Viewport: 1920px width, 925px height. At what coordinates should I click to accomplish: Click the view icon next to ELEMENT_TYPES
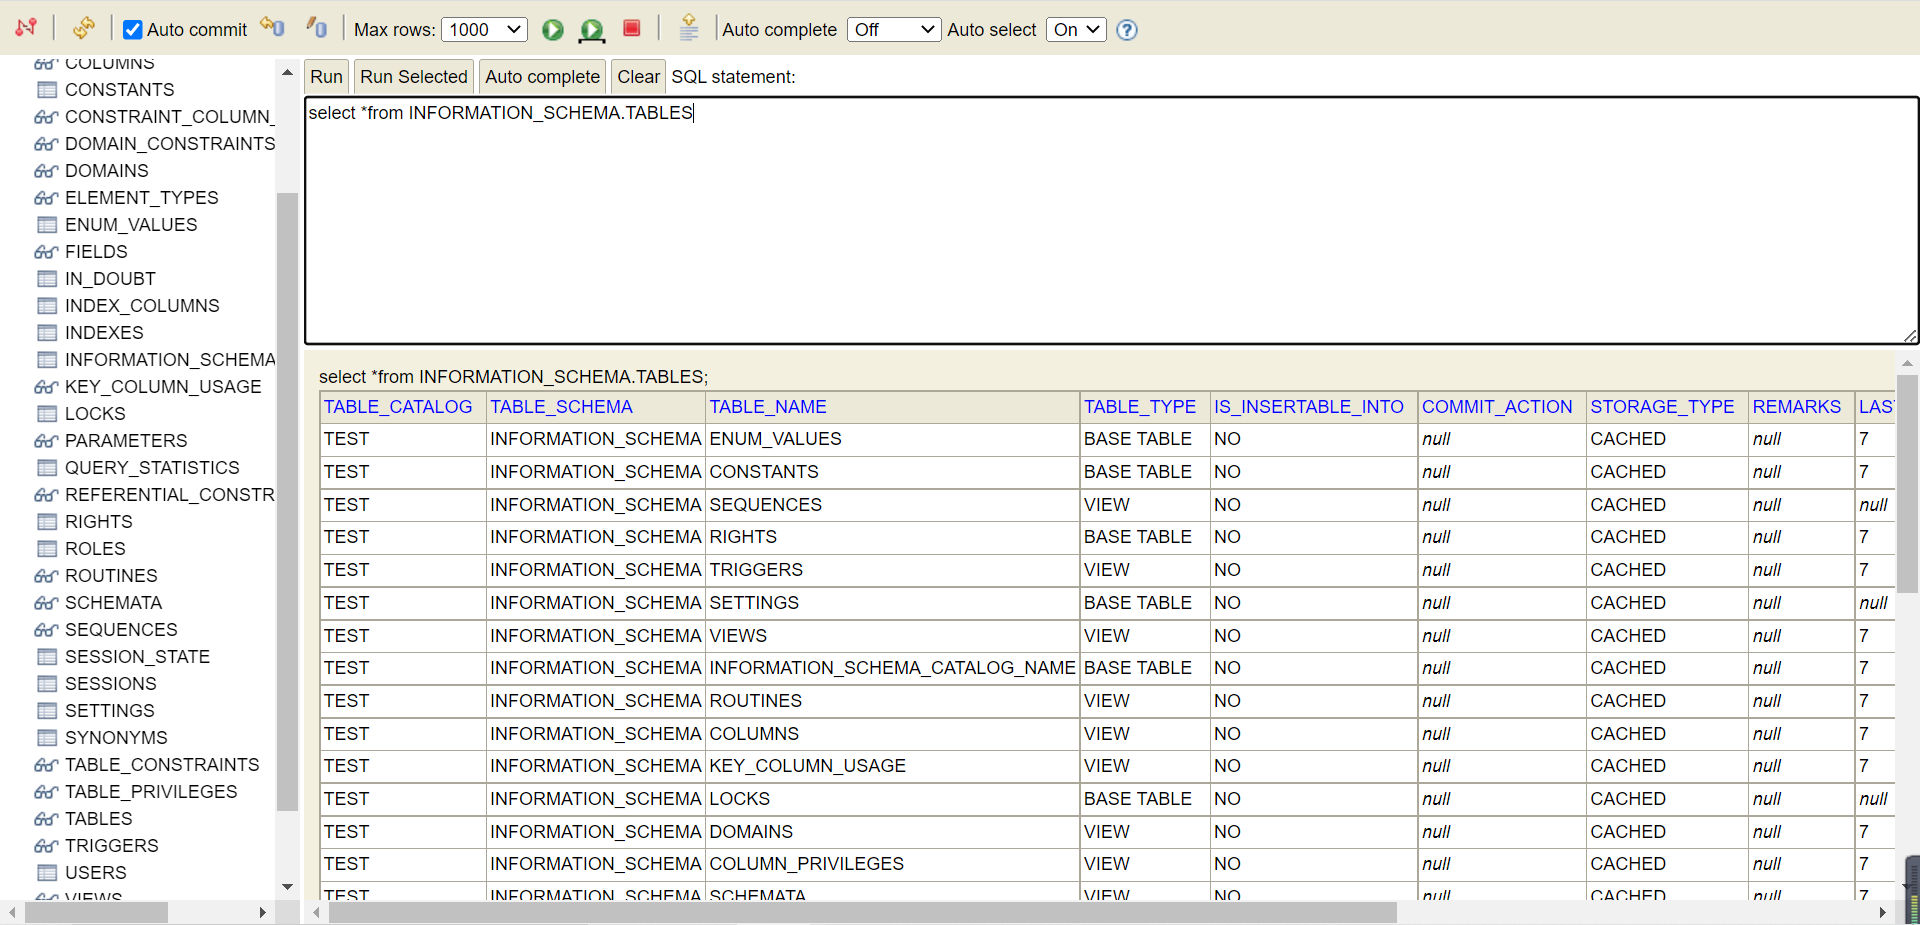click(x=46, y=198)
